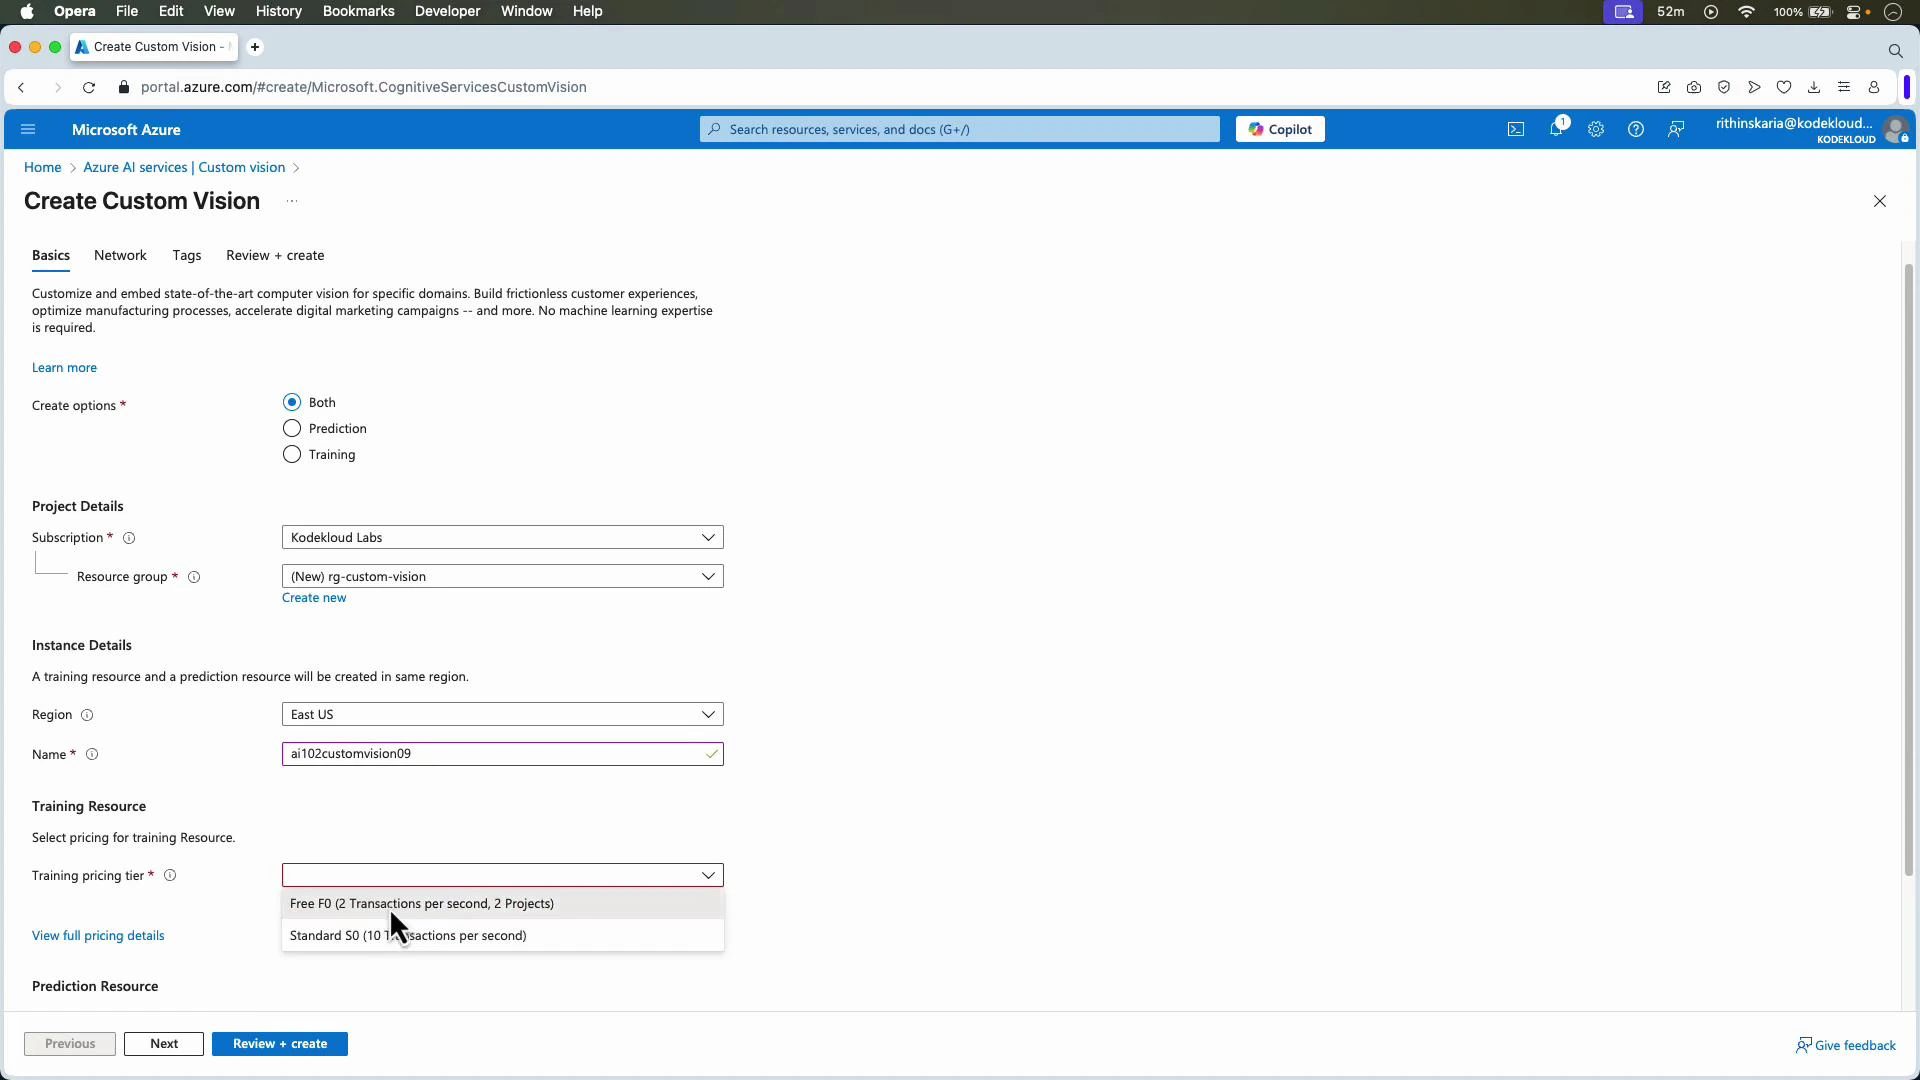The height and width of the screenshot is (1080, 1920).
Task: Click the Wi-Fi status icon
Action: click(x=1747, y=11)
